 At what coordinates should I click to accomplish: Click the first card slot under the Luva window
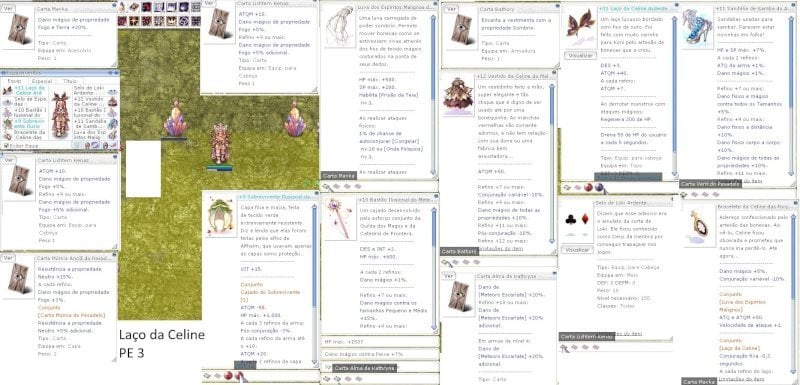(x=327, y=187)
